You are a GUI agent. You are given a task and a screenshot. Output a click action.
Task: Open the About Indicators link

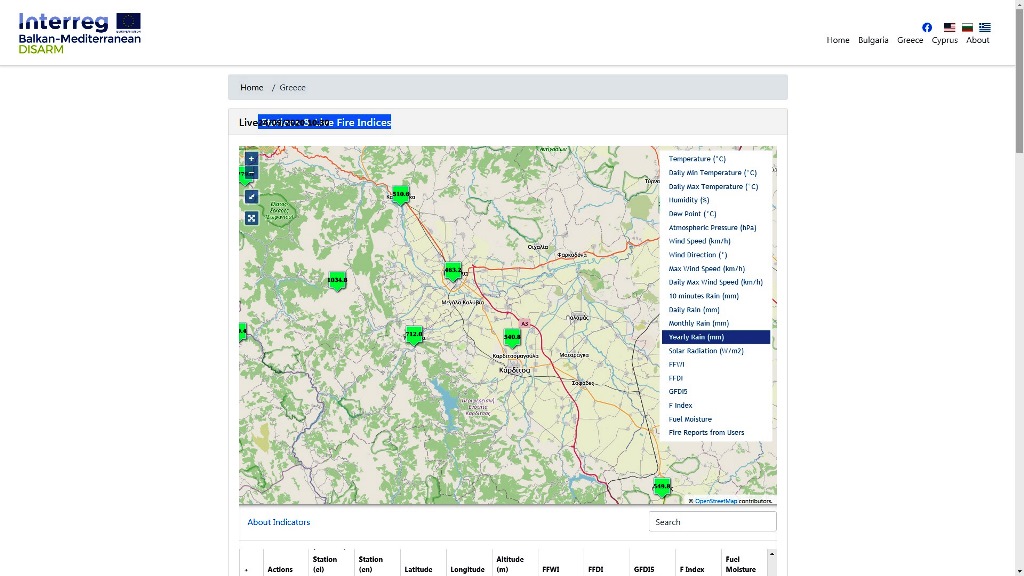pyautogui.click(x=279, y=522)
